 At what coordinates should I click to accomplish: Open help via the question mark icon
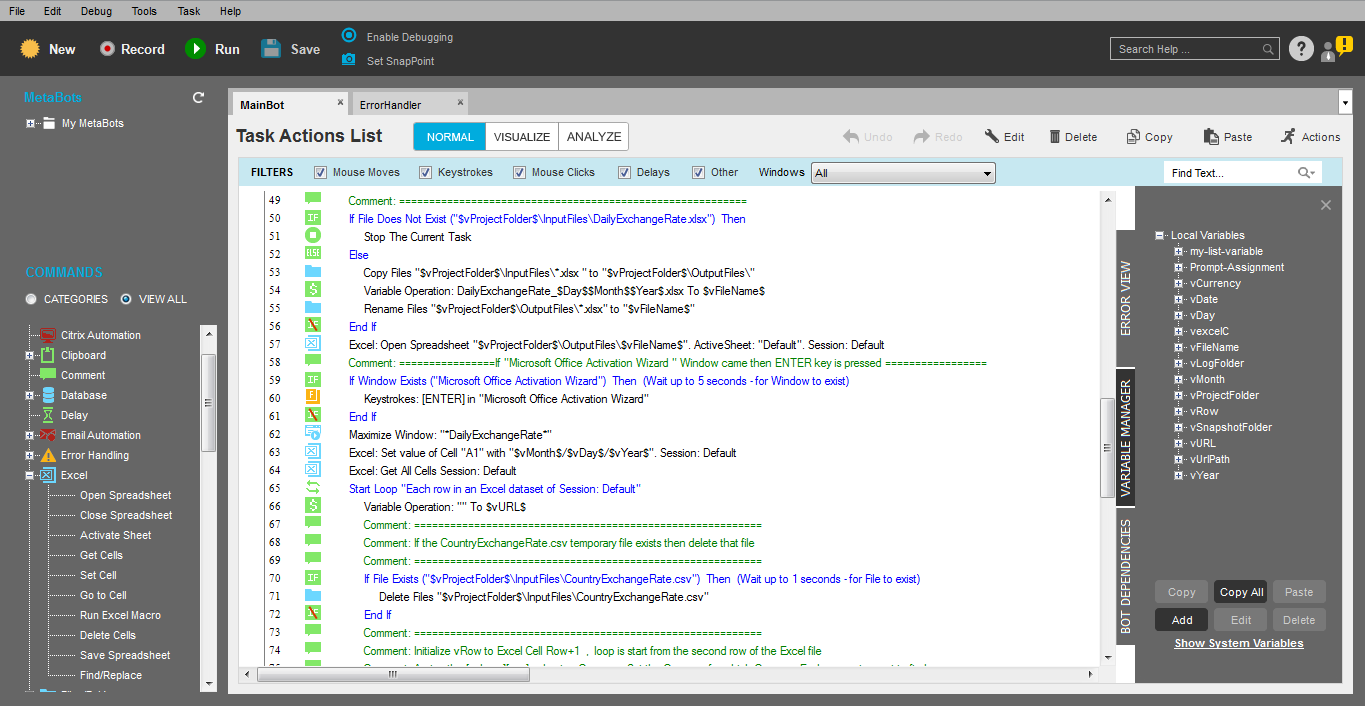click(1300, 49)
